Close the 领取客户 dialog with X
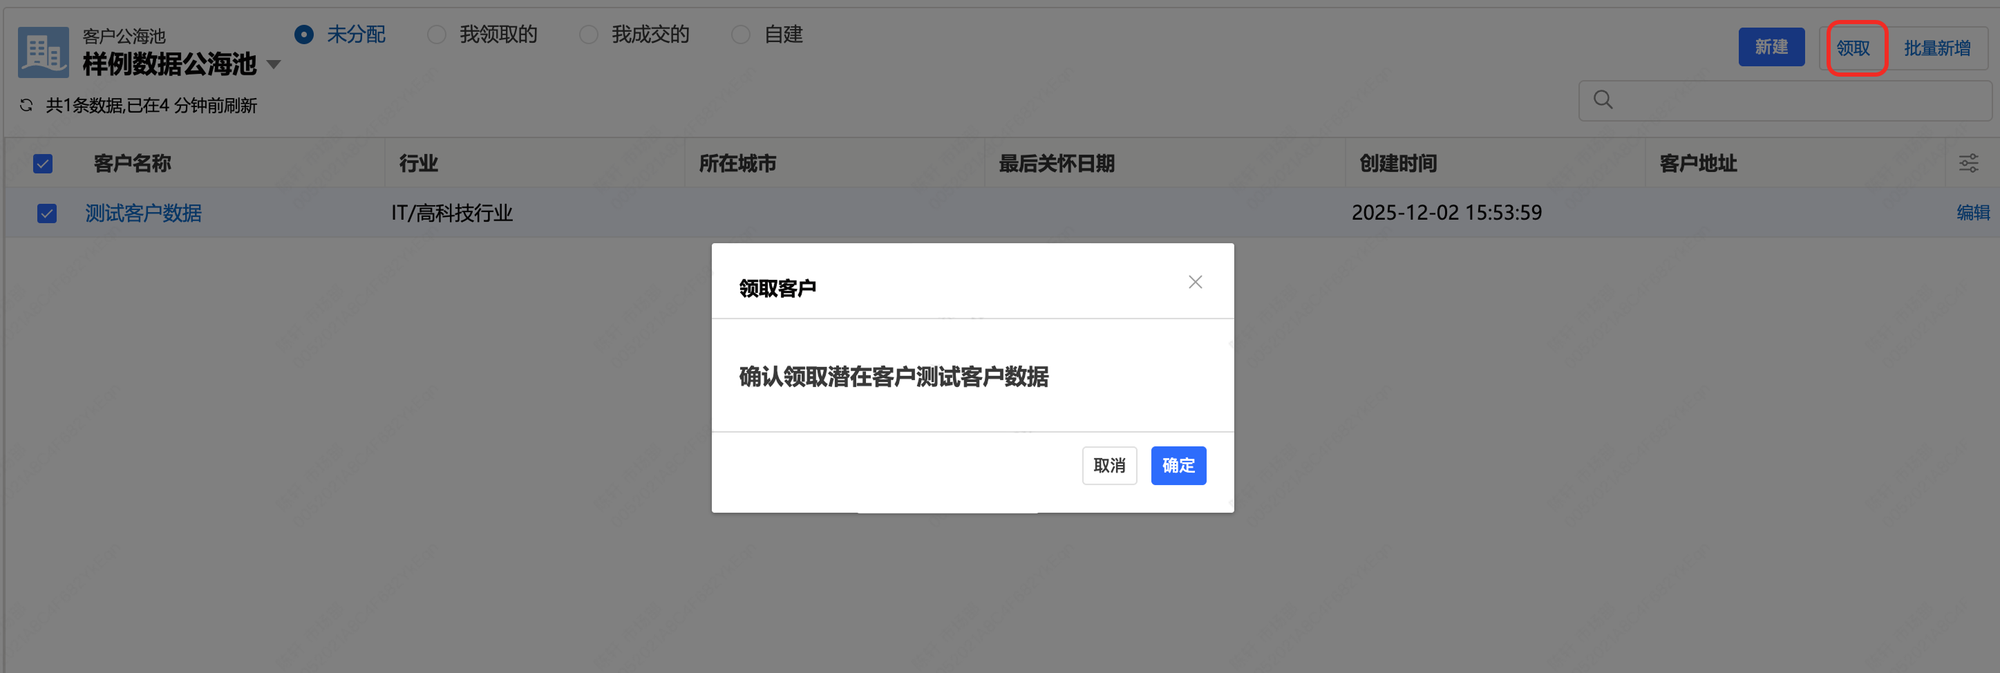This screenshot has height=673, width=2000. click(x=1195, y=282)
